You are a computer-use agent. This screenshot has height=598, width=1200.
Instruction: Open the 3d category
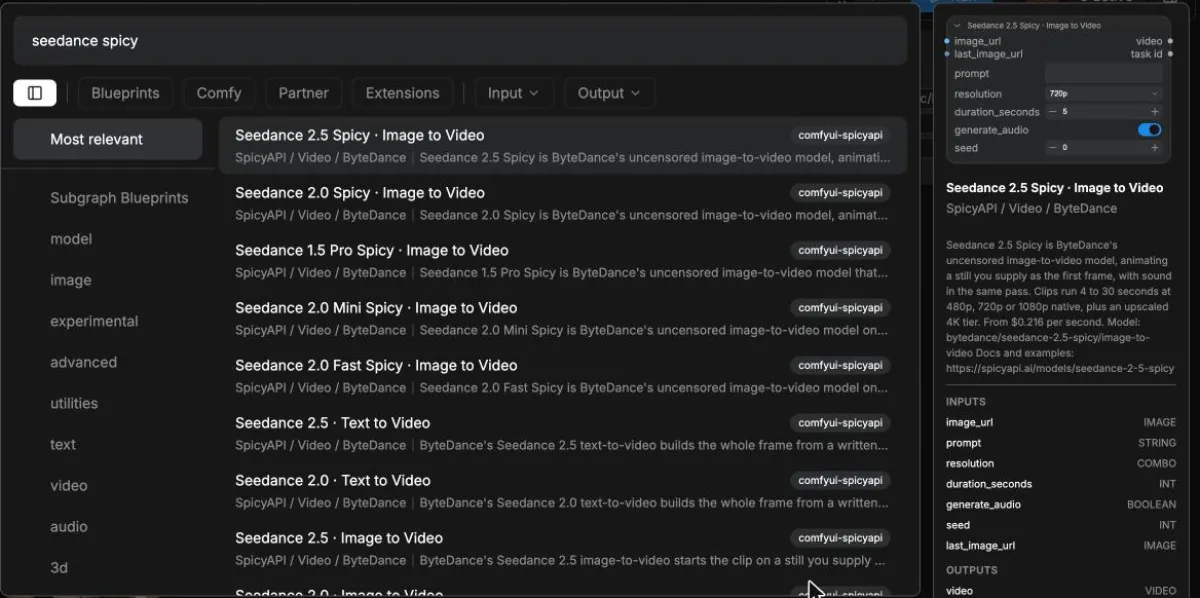tap(108, 567)
